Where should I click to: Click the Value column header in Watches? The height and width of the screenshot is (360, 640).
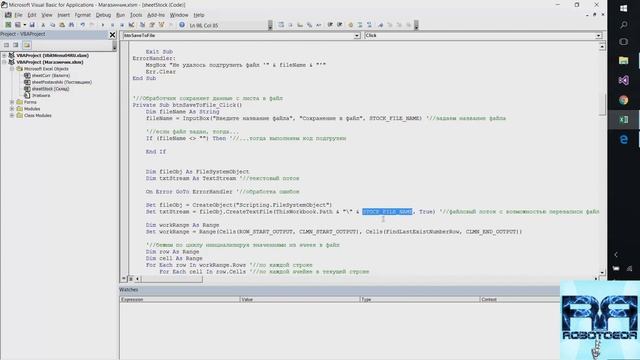click(300, 299)
